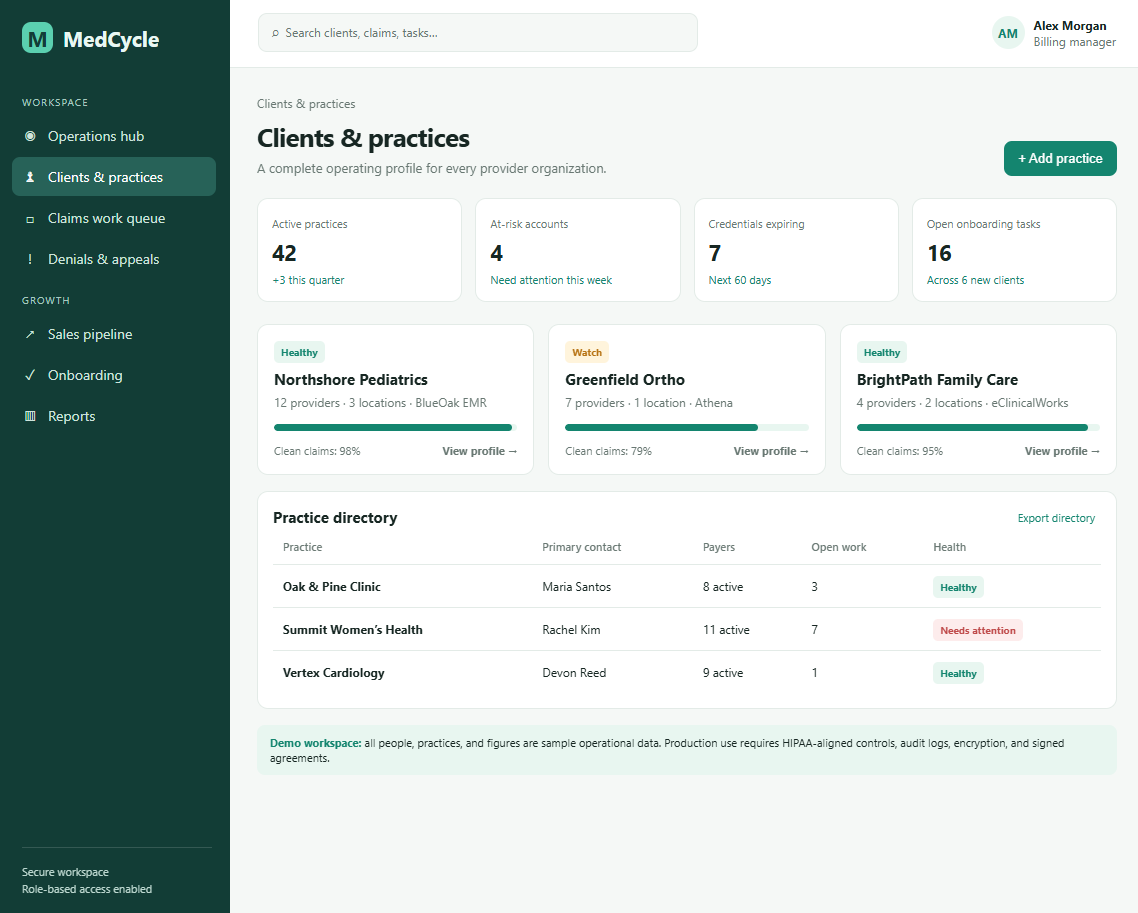Select Vertex Cardiology practice name
The height and width of the screenshot is (913, 1138).
click(334, 673)
